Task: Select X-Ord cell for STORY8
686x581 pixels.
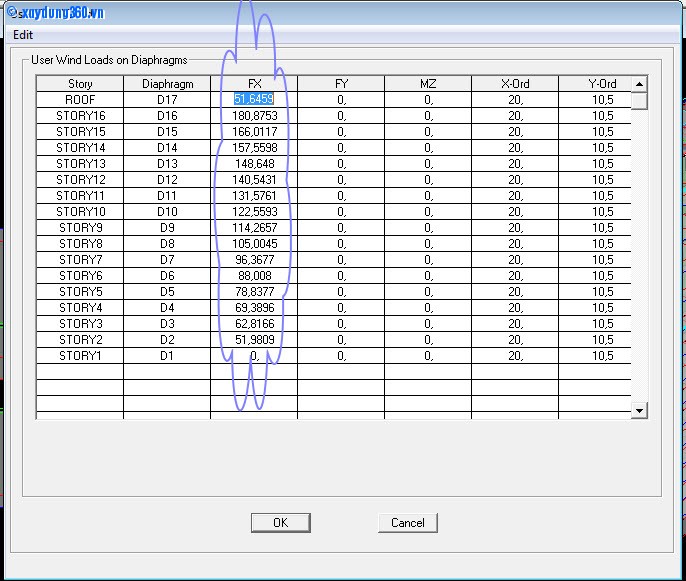Action: click(x=515, y=244)
